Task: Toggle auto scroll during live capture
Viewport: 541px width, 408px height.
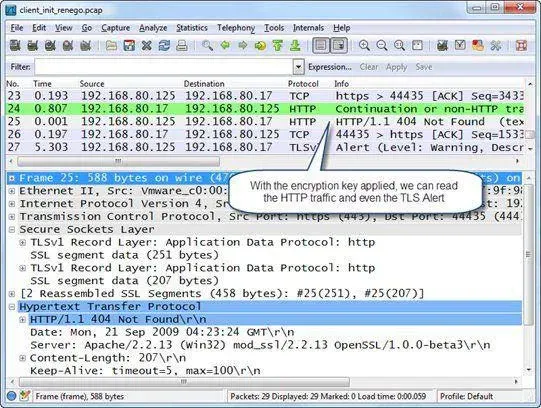Action: (339, 46)
